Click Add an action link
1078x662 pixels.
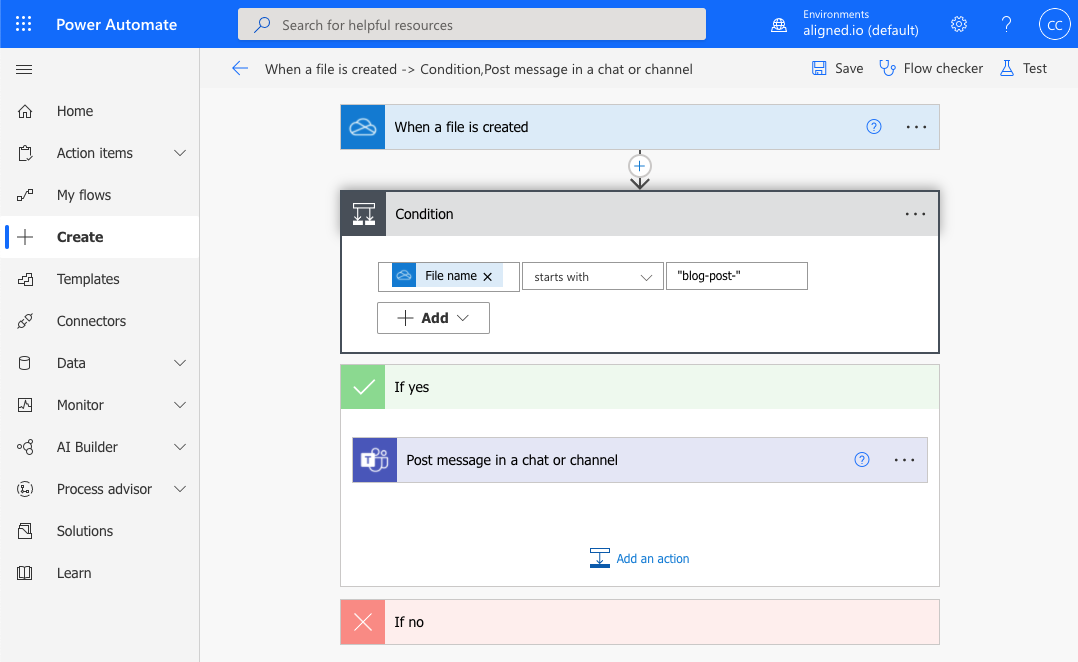639,558
